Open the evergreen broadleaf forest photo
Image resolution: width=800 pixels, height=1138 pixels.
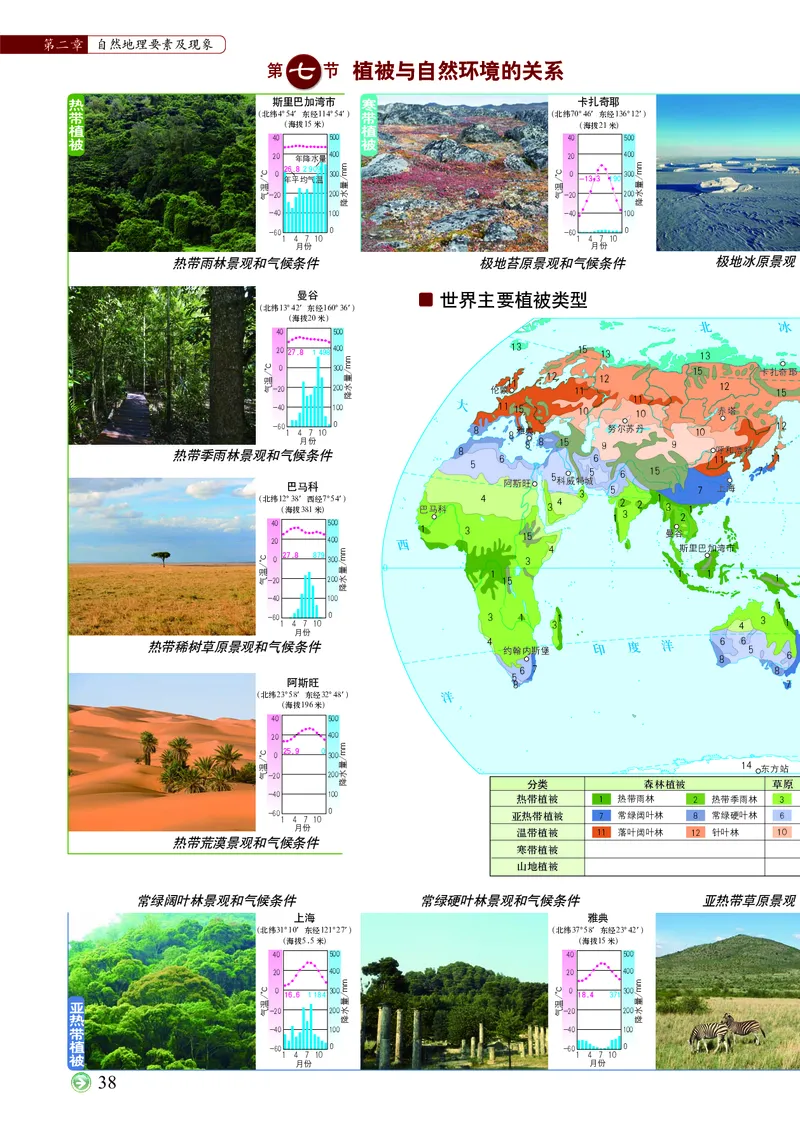[x=162, y=991]
